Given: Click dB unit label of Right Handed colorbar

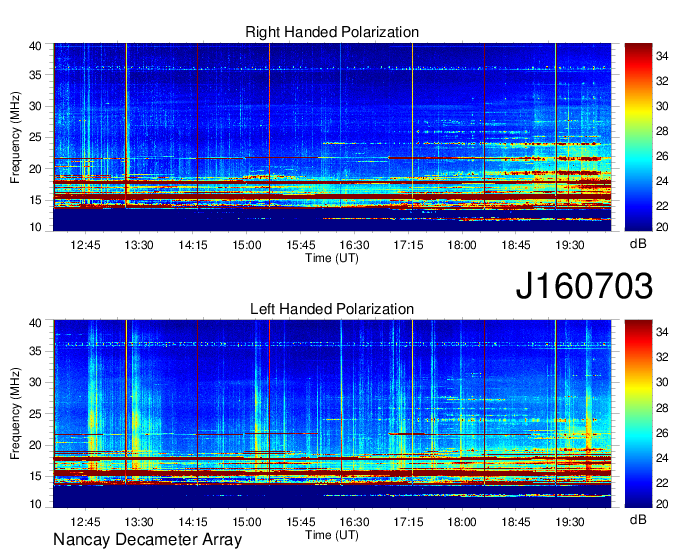Looking at the screenshot, I should (x=638, y=244).
